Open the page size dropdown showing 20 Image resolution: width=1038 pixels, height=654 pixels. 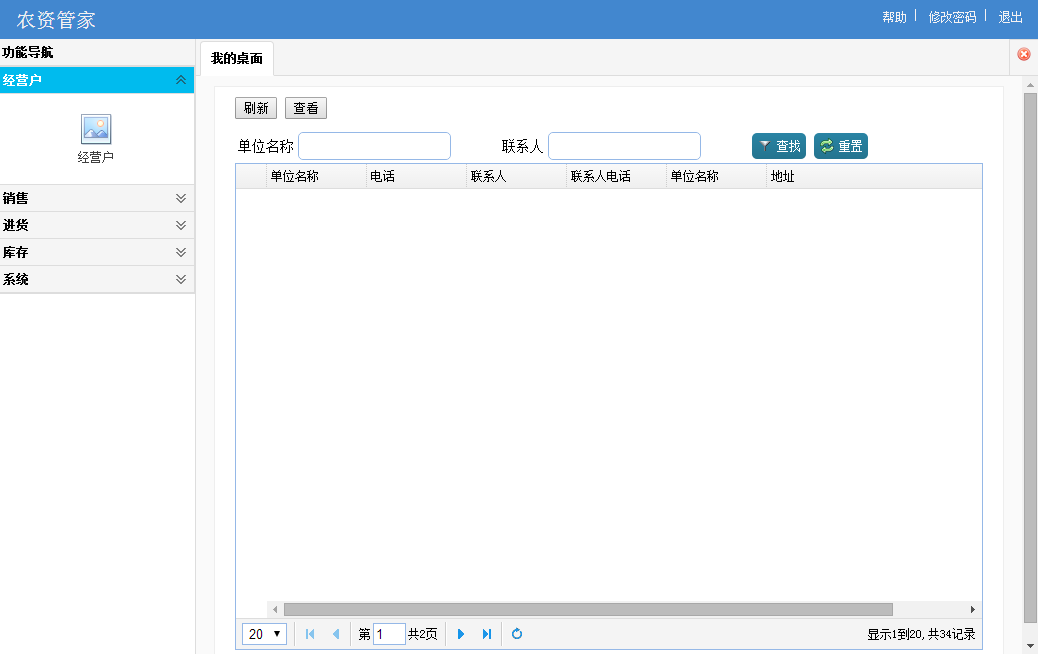265,634
